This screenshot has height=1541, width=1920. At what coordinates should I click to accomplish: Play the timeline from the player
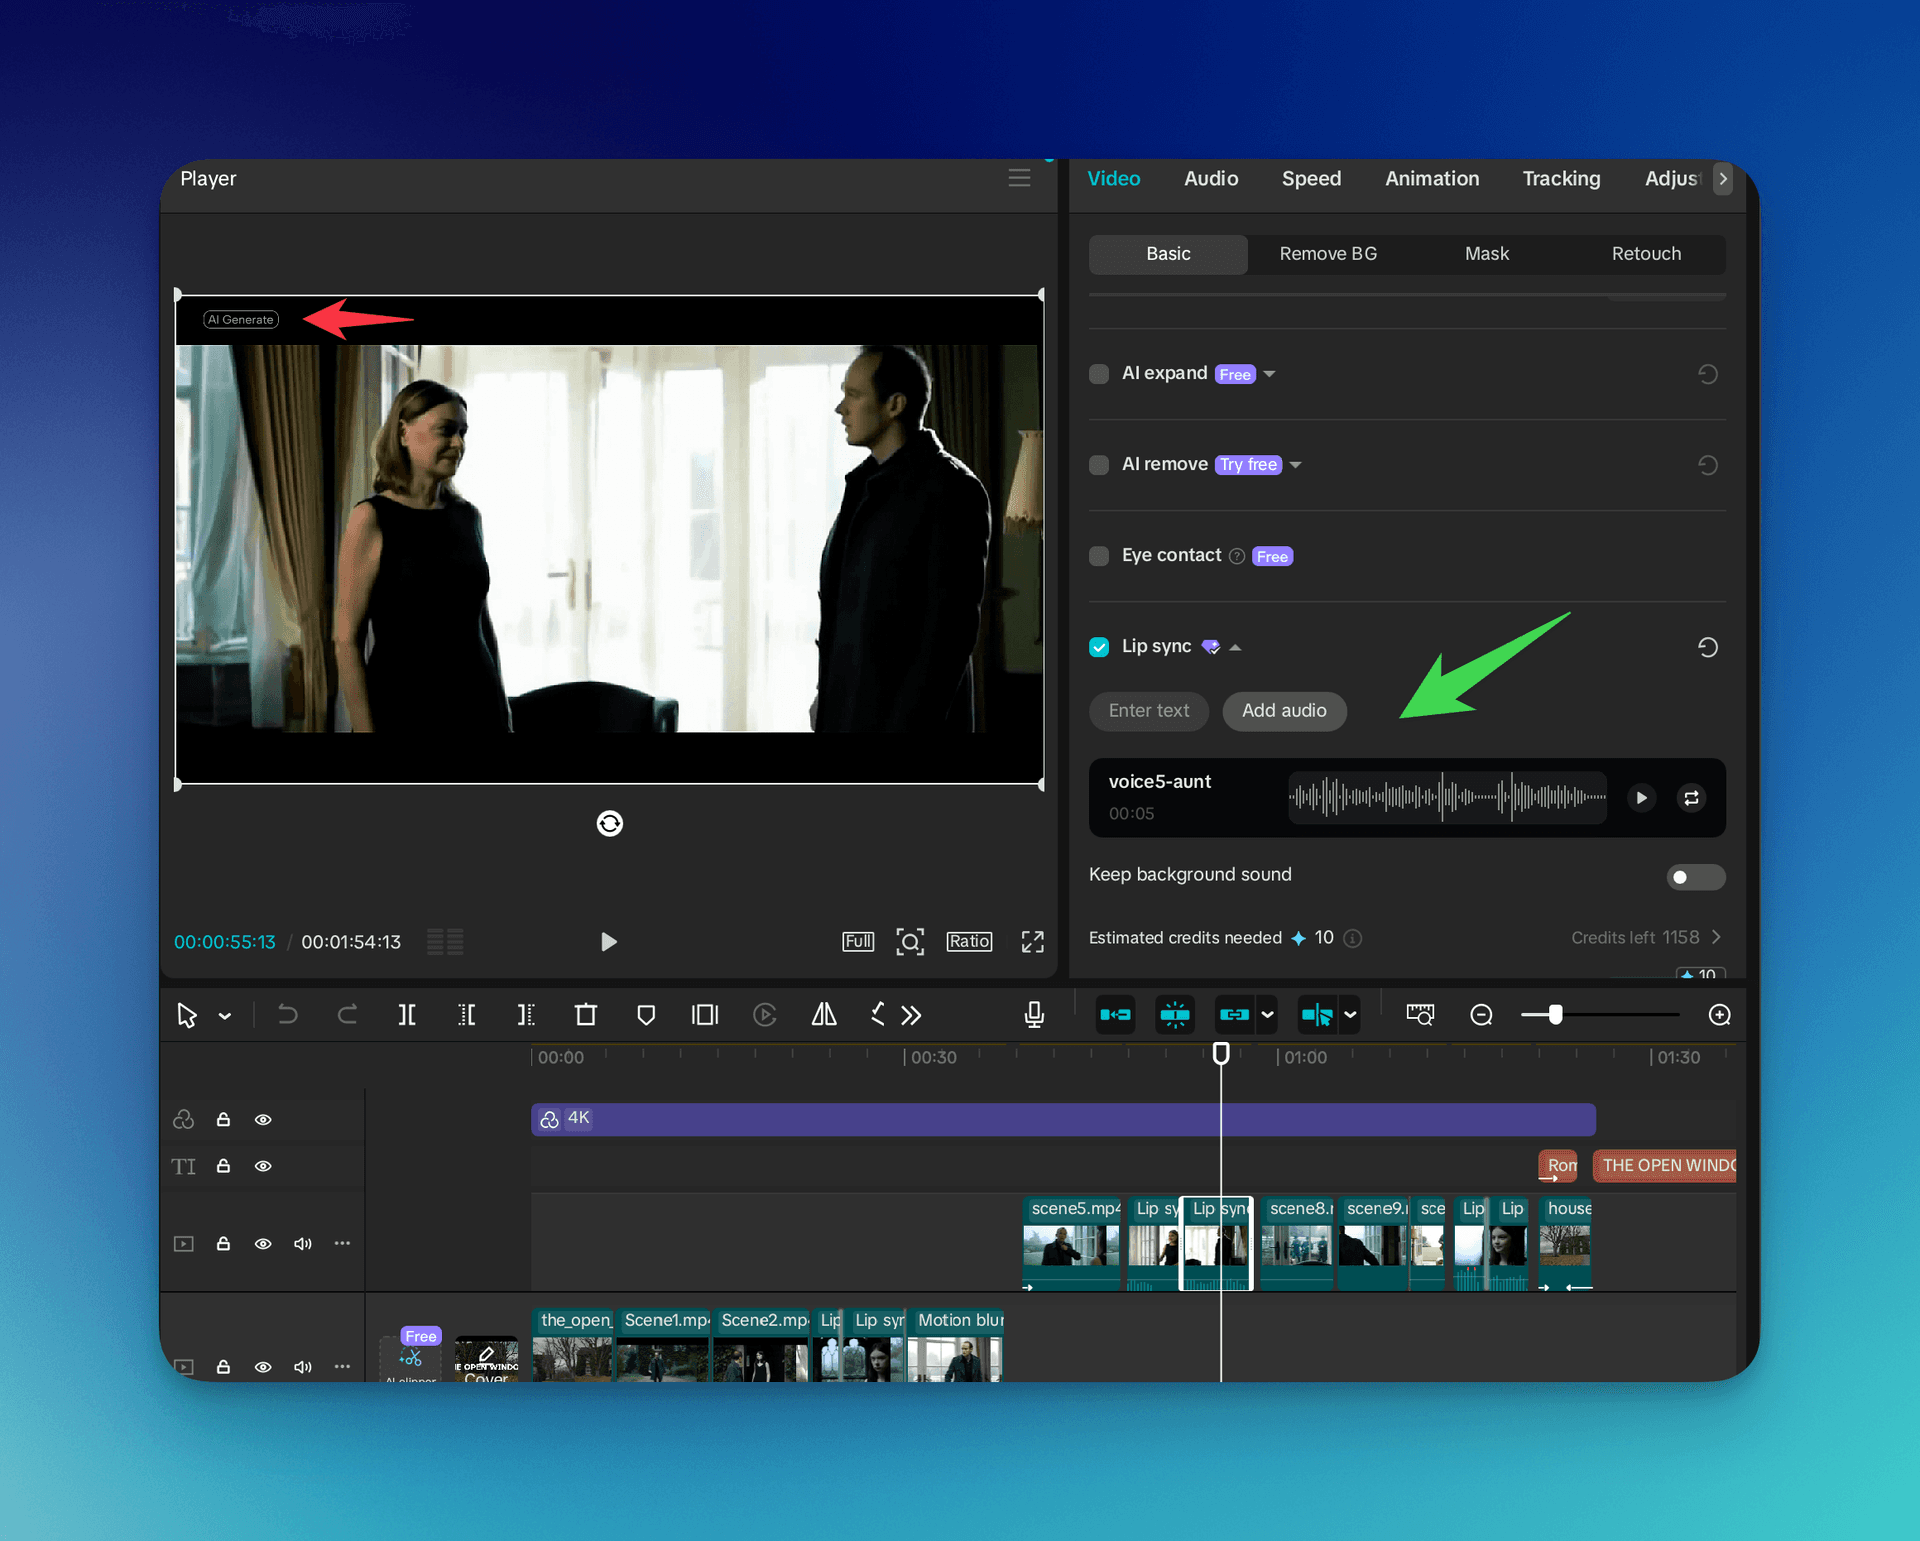pos(608,941)
